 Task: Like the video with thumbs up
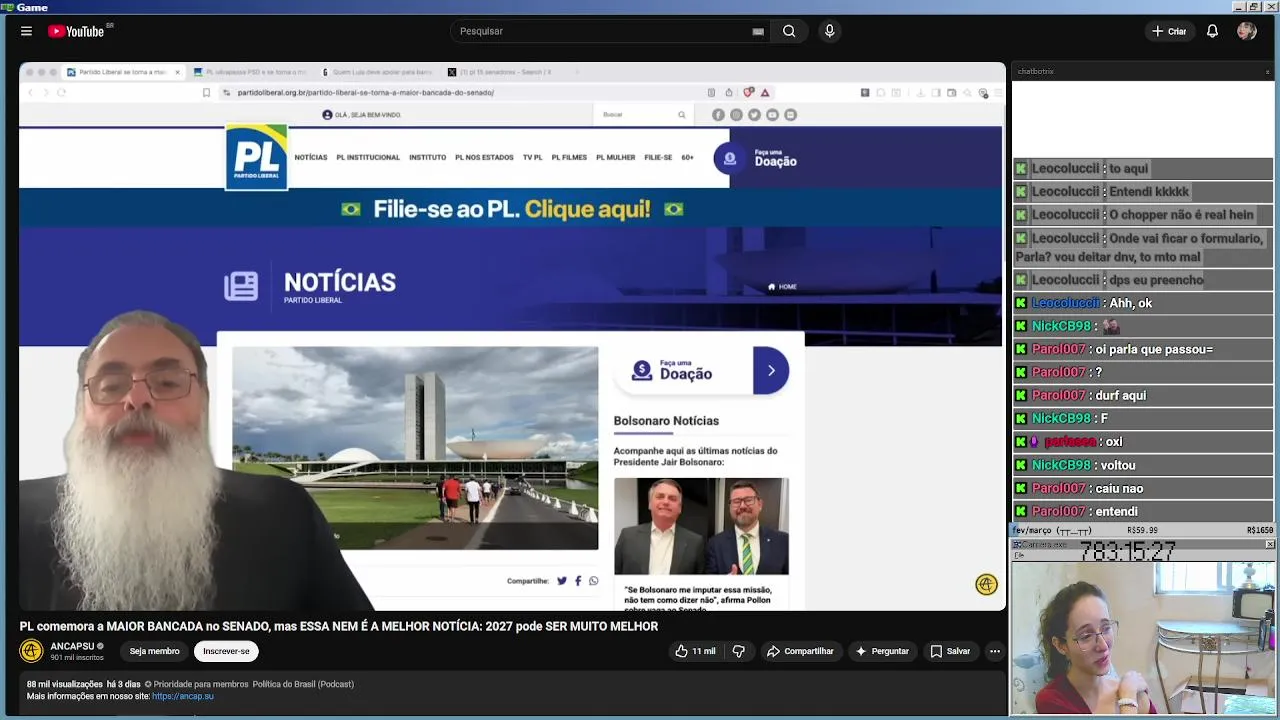[695, 651]
